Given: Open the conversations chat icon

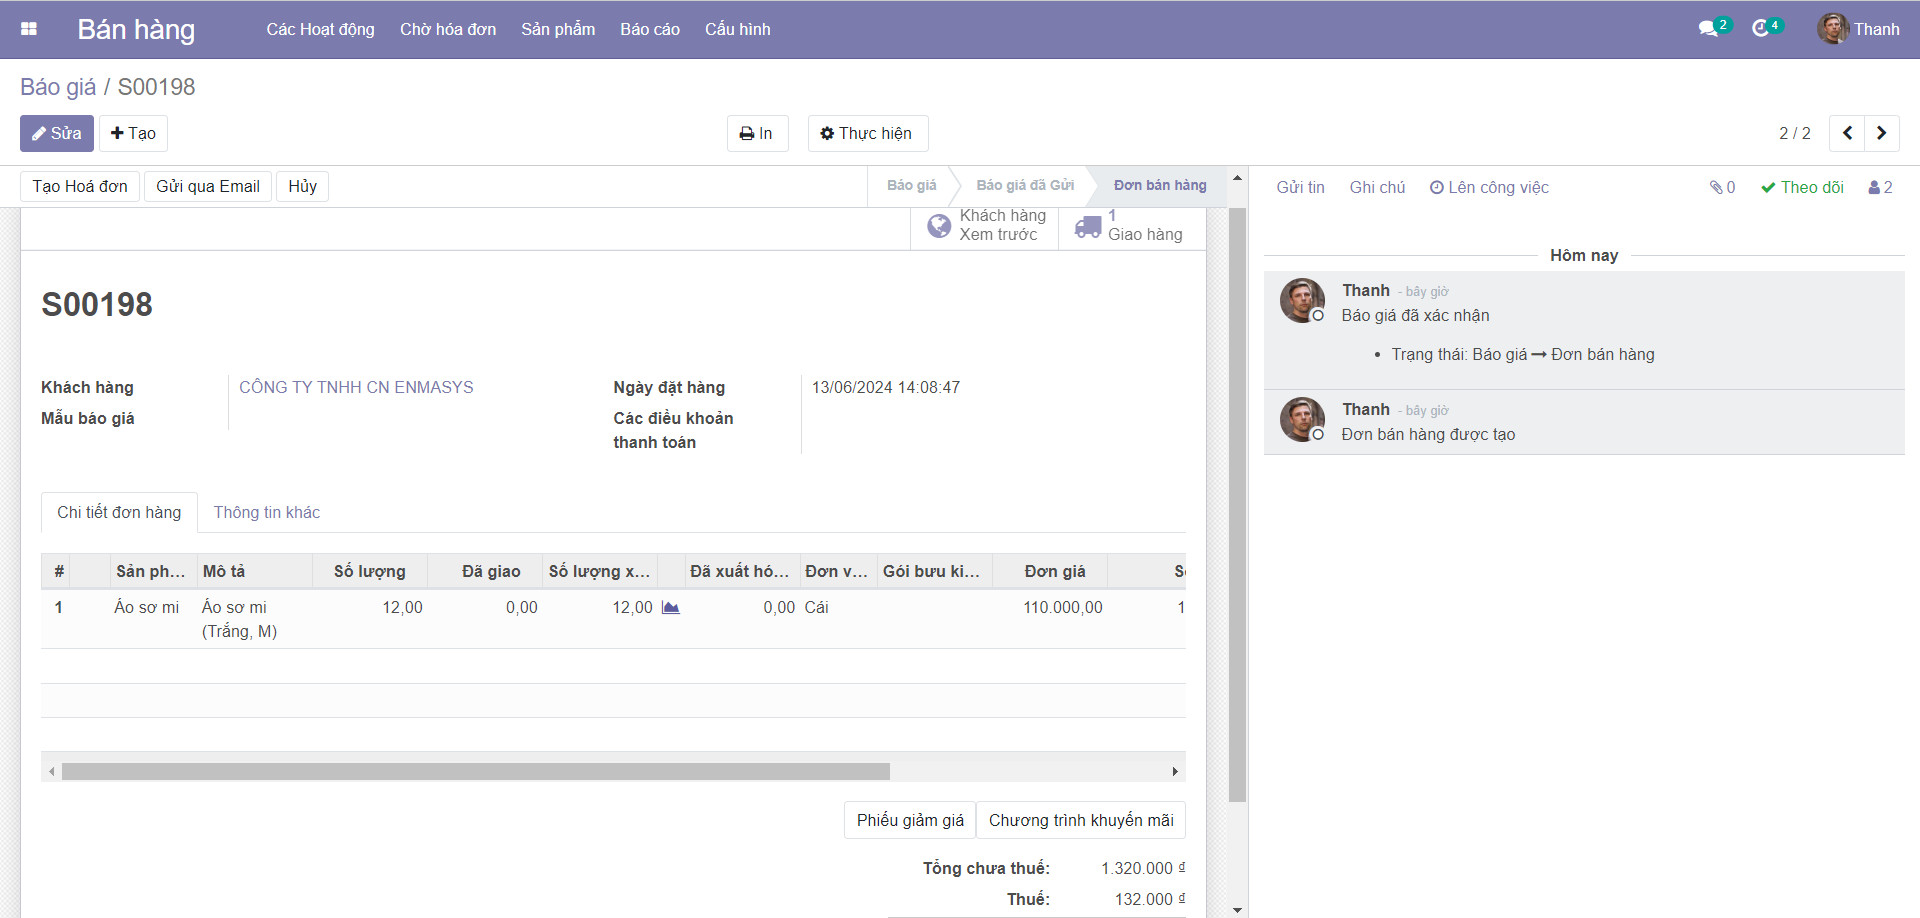Looking at the screenshot, I should pyautogui.click(x=1709, y=29).
